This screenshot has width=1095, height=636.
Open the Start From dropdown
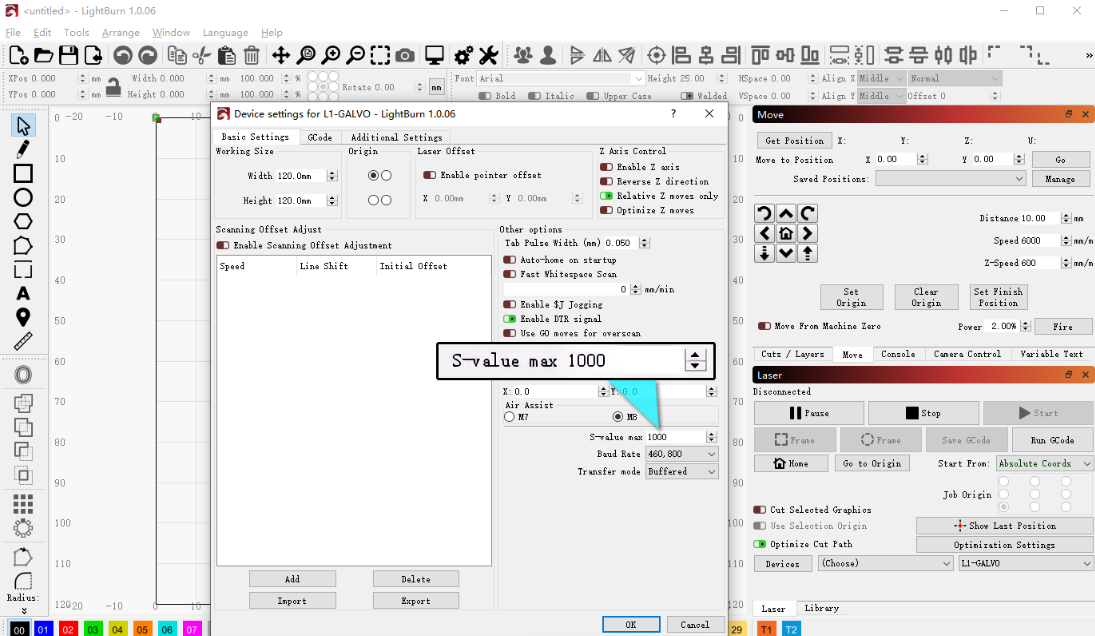[x=1045, y=464]
